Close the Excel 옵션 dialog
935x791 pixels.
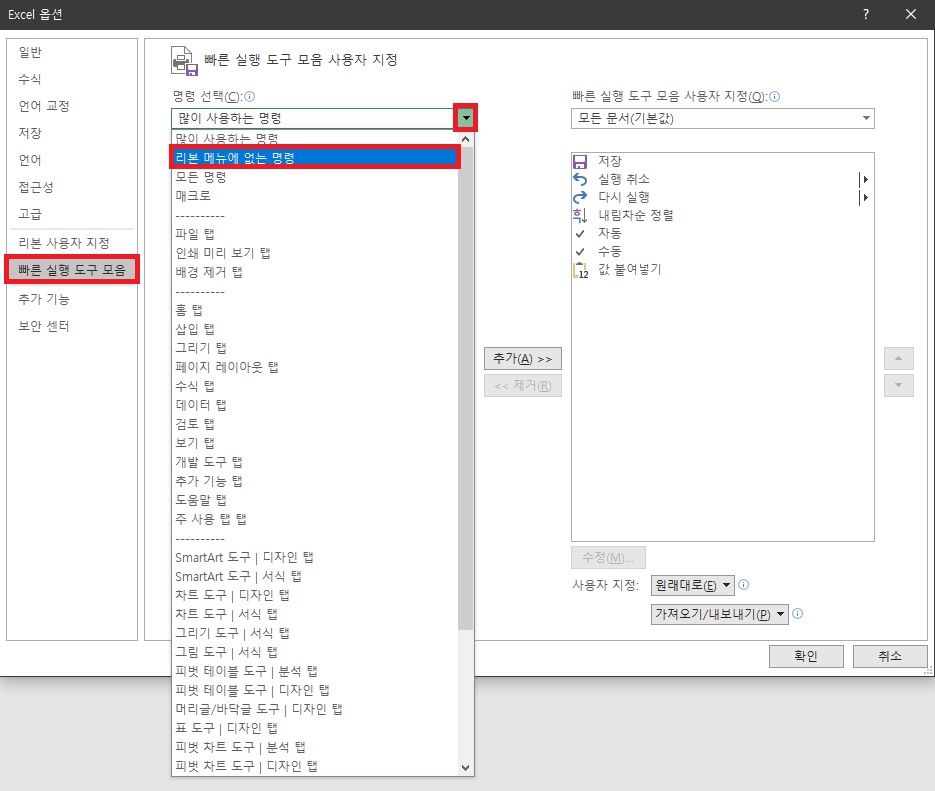(911, 14)
